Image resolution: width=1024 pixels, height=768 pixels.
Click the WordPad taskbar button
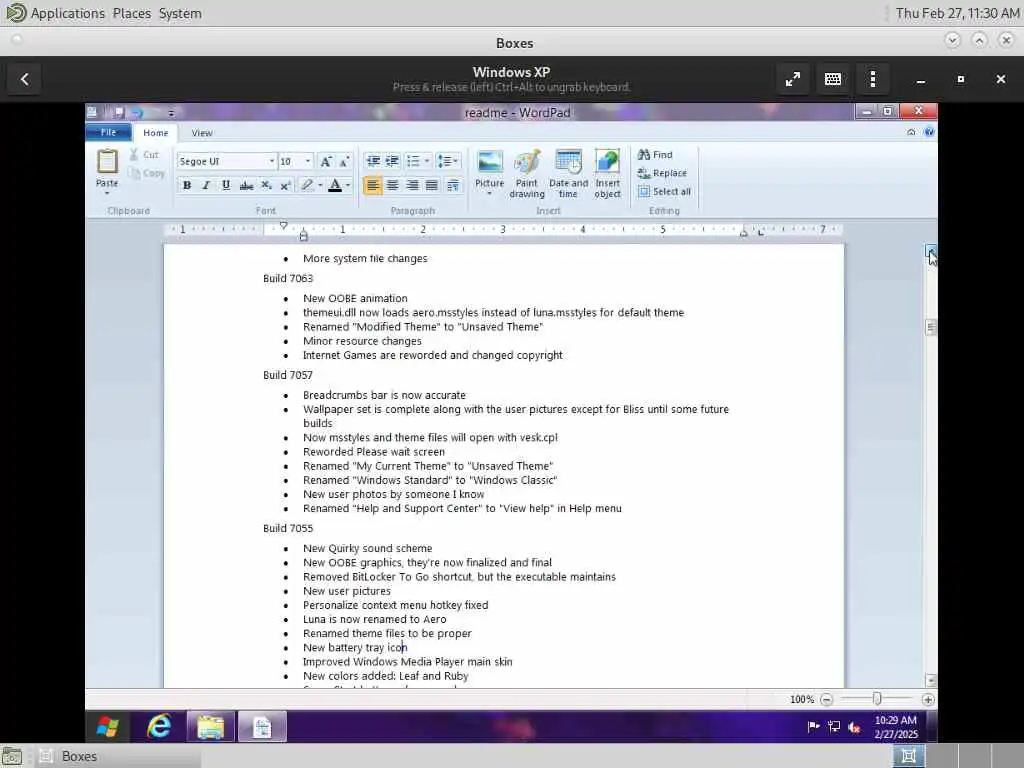(x=262, y=726)
